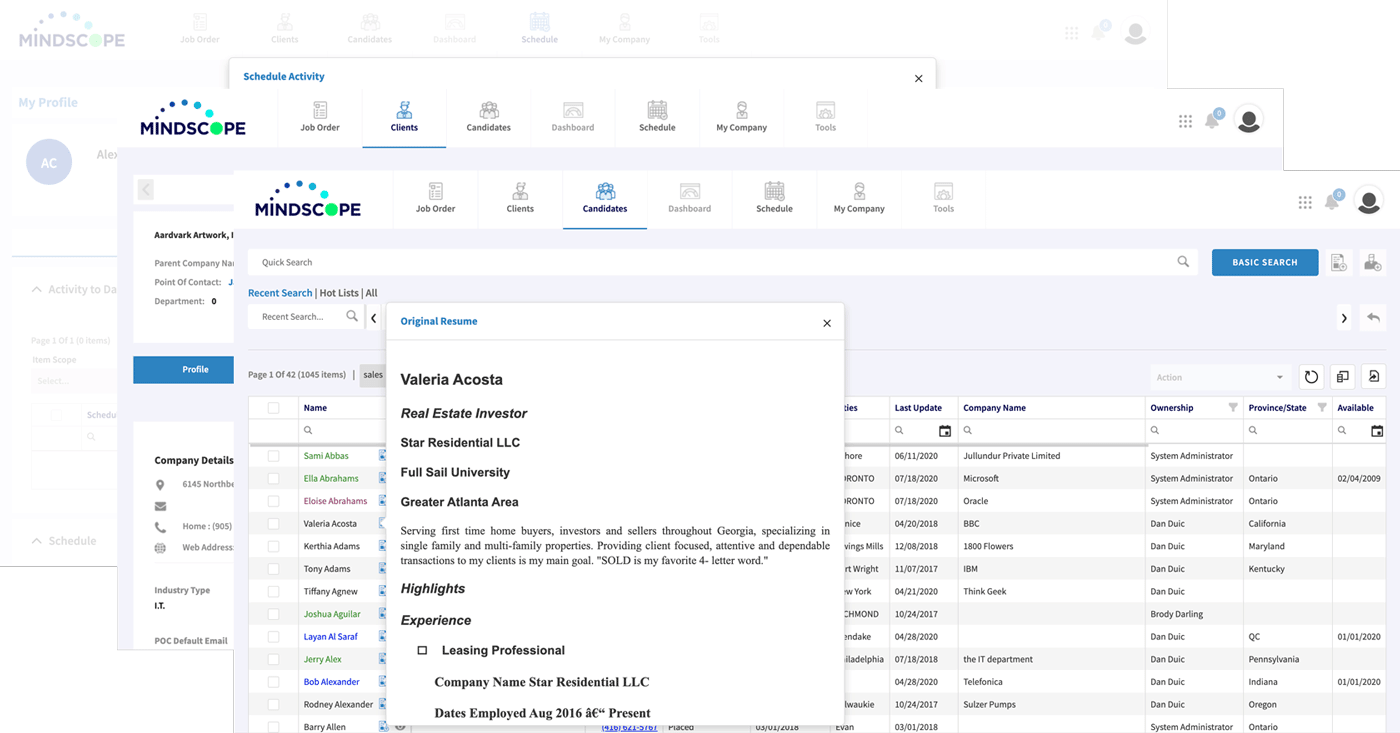This screenshot has width=1400, height=733.
Task: Select the checkbox for Tony Adams
Action: 273,569
